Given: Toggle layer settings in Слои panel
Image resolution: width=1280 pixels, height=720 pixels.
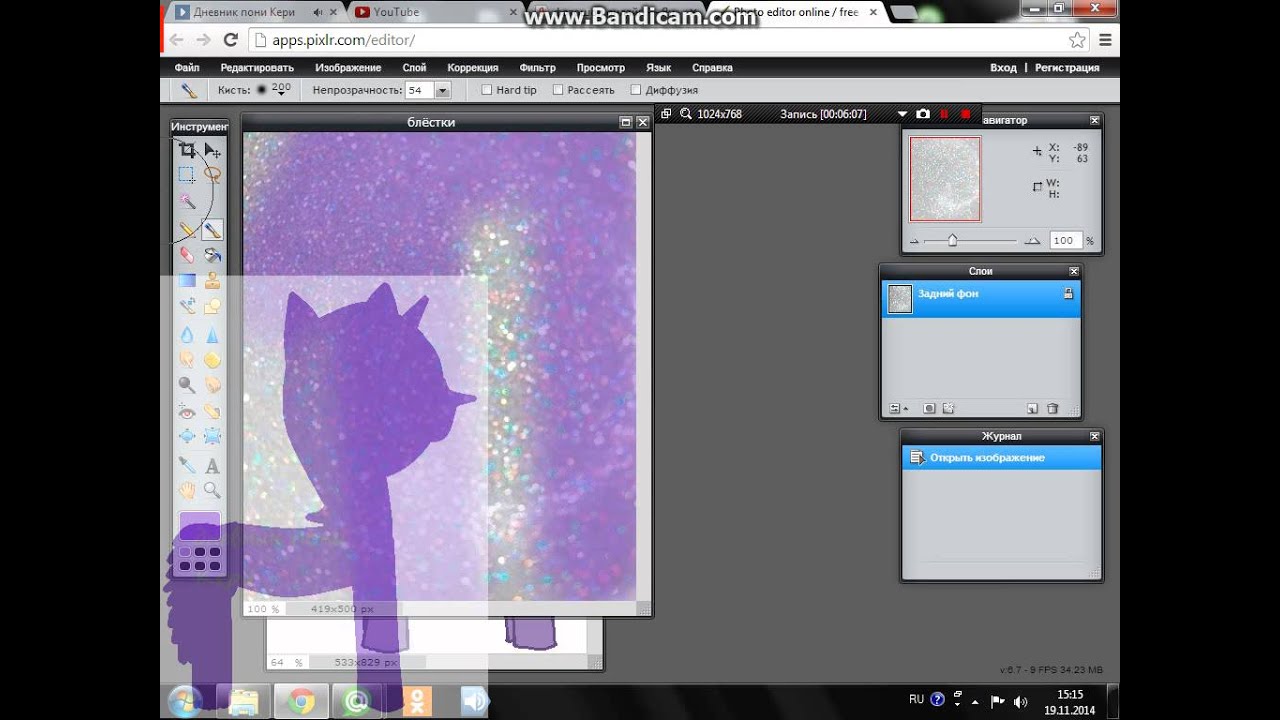Looking at the screenshot, I should pos(897,408).
